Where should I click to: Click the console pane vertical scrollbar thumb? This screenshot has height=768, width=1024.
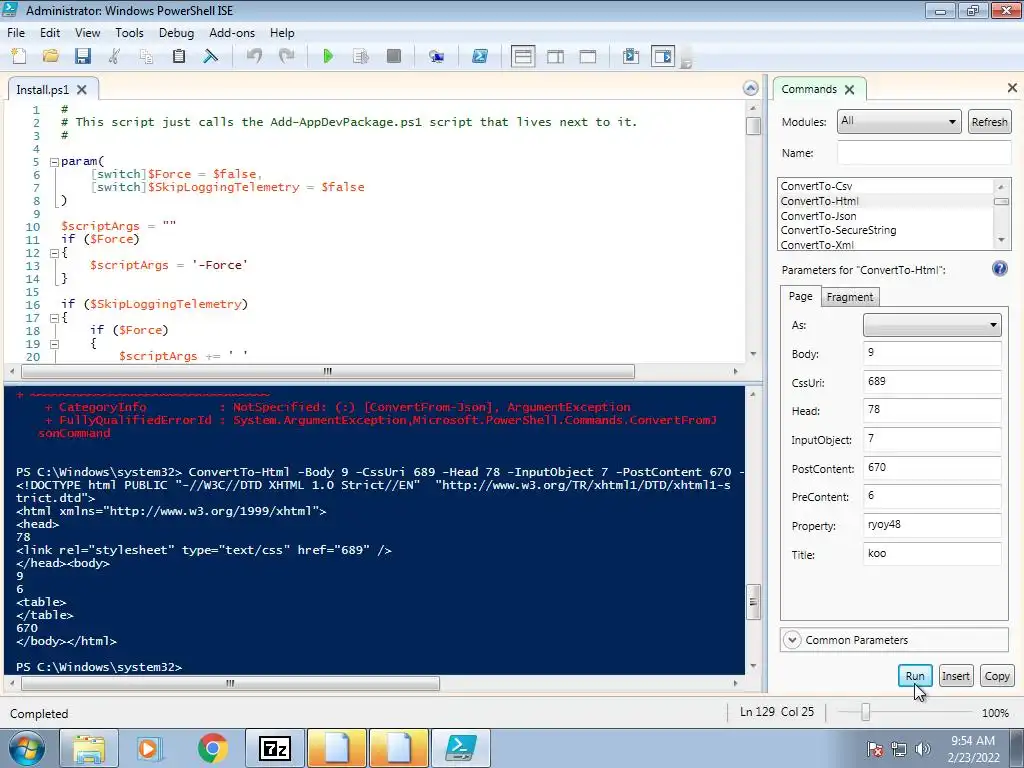[x=753, y=601]
